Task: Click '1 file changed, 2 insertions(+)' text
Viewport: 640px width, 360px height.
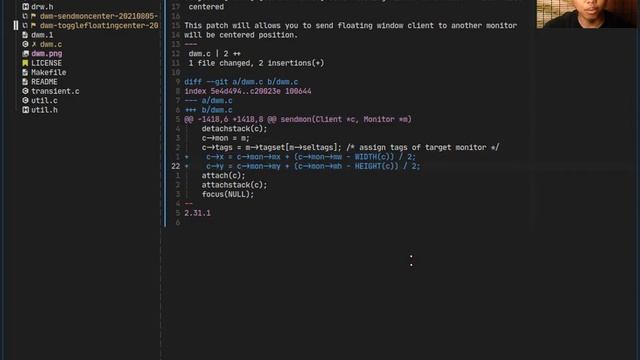Action: tap(256, 63)
